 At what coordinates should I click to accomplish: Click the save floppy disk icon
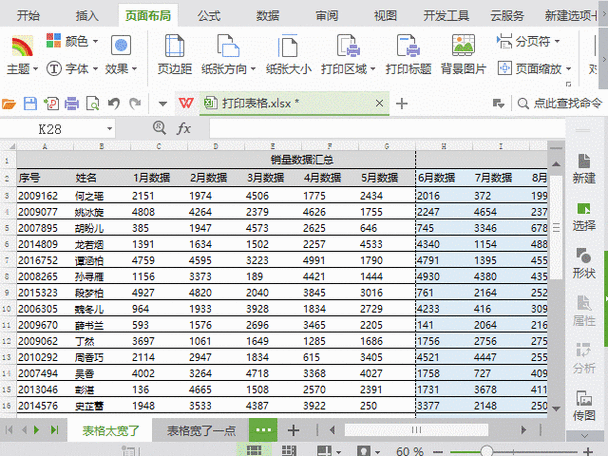coord(30,104)
